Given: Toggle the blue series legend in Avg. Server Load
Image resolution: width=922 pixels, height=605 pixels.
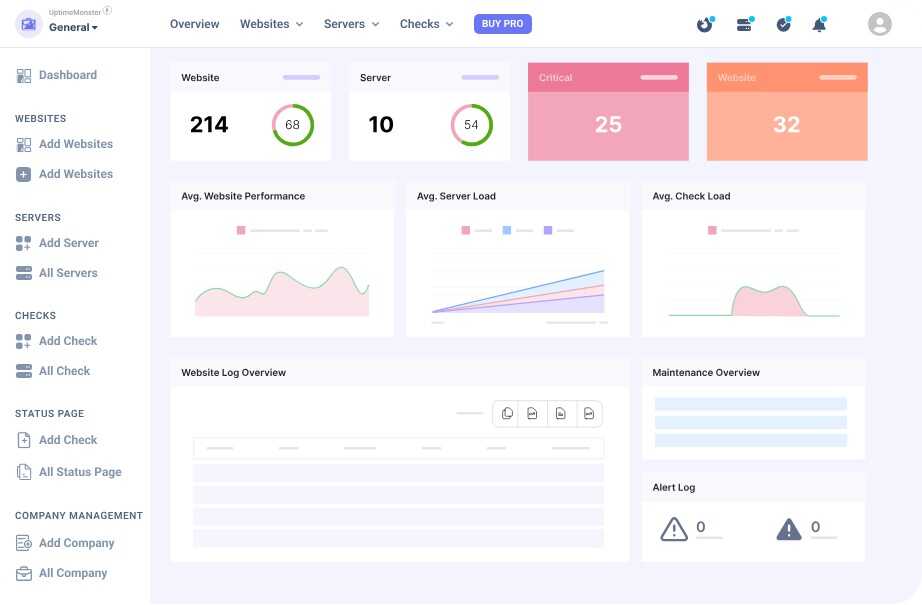Looking at the screenshot, I should (x=508, y=229).
